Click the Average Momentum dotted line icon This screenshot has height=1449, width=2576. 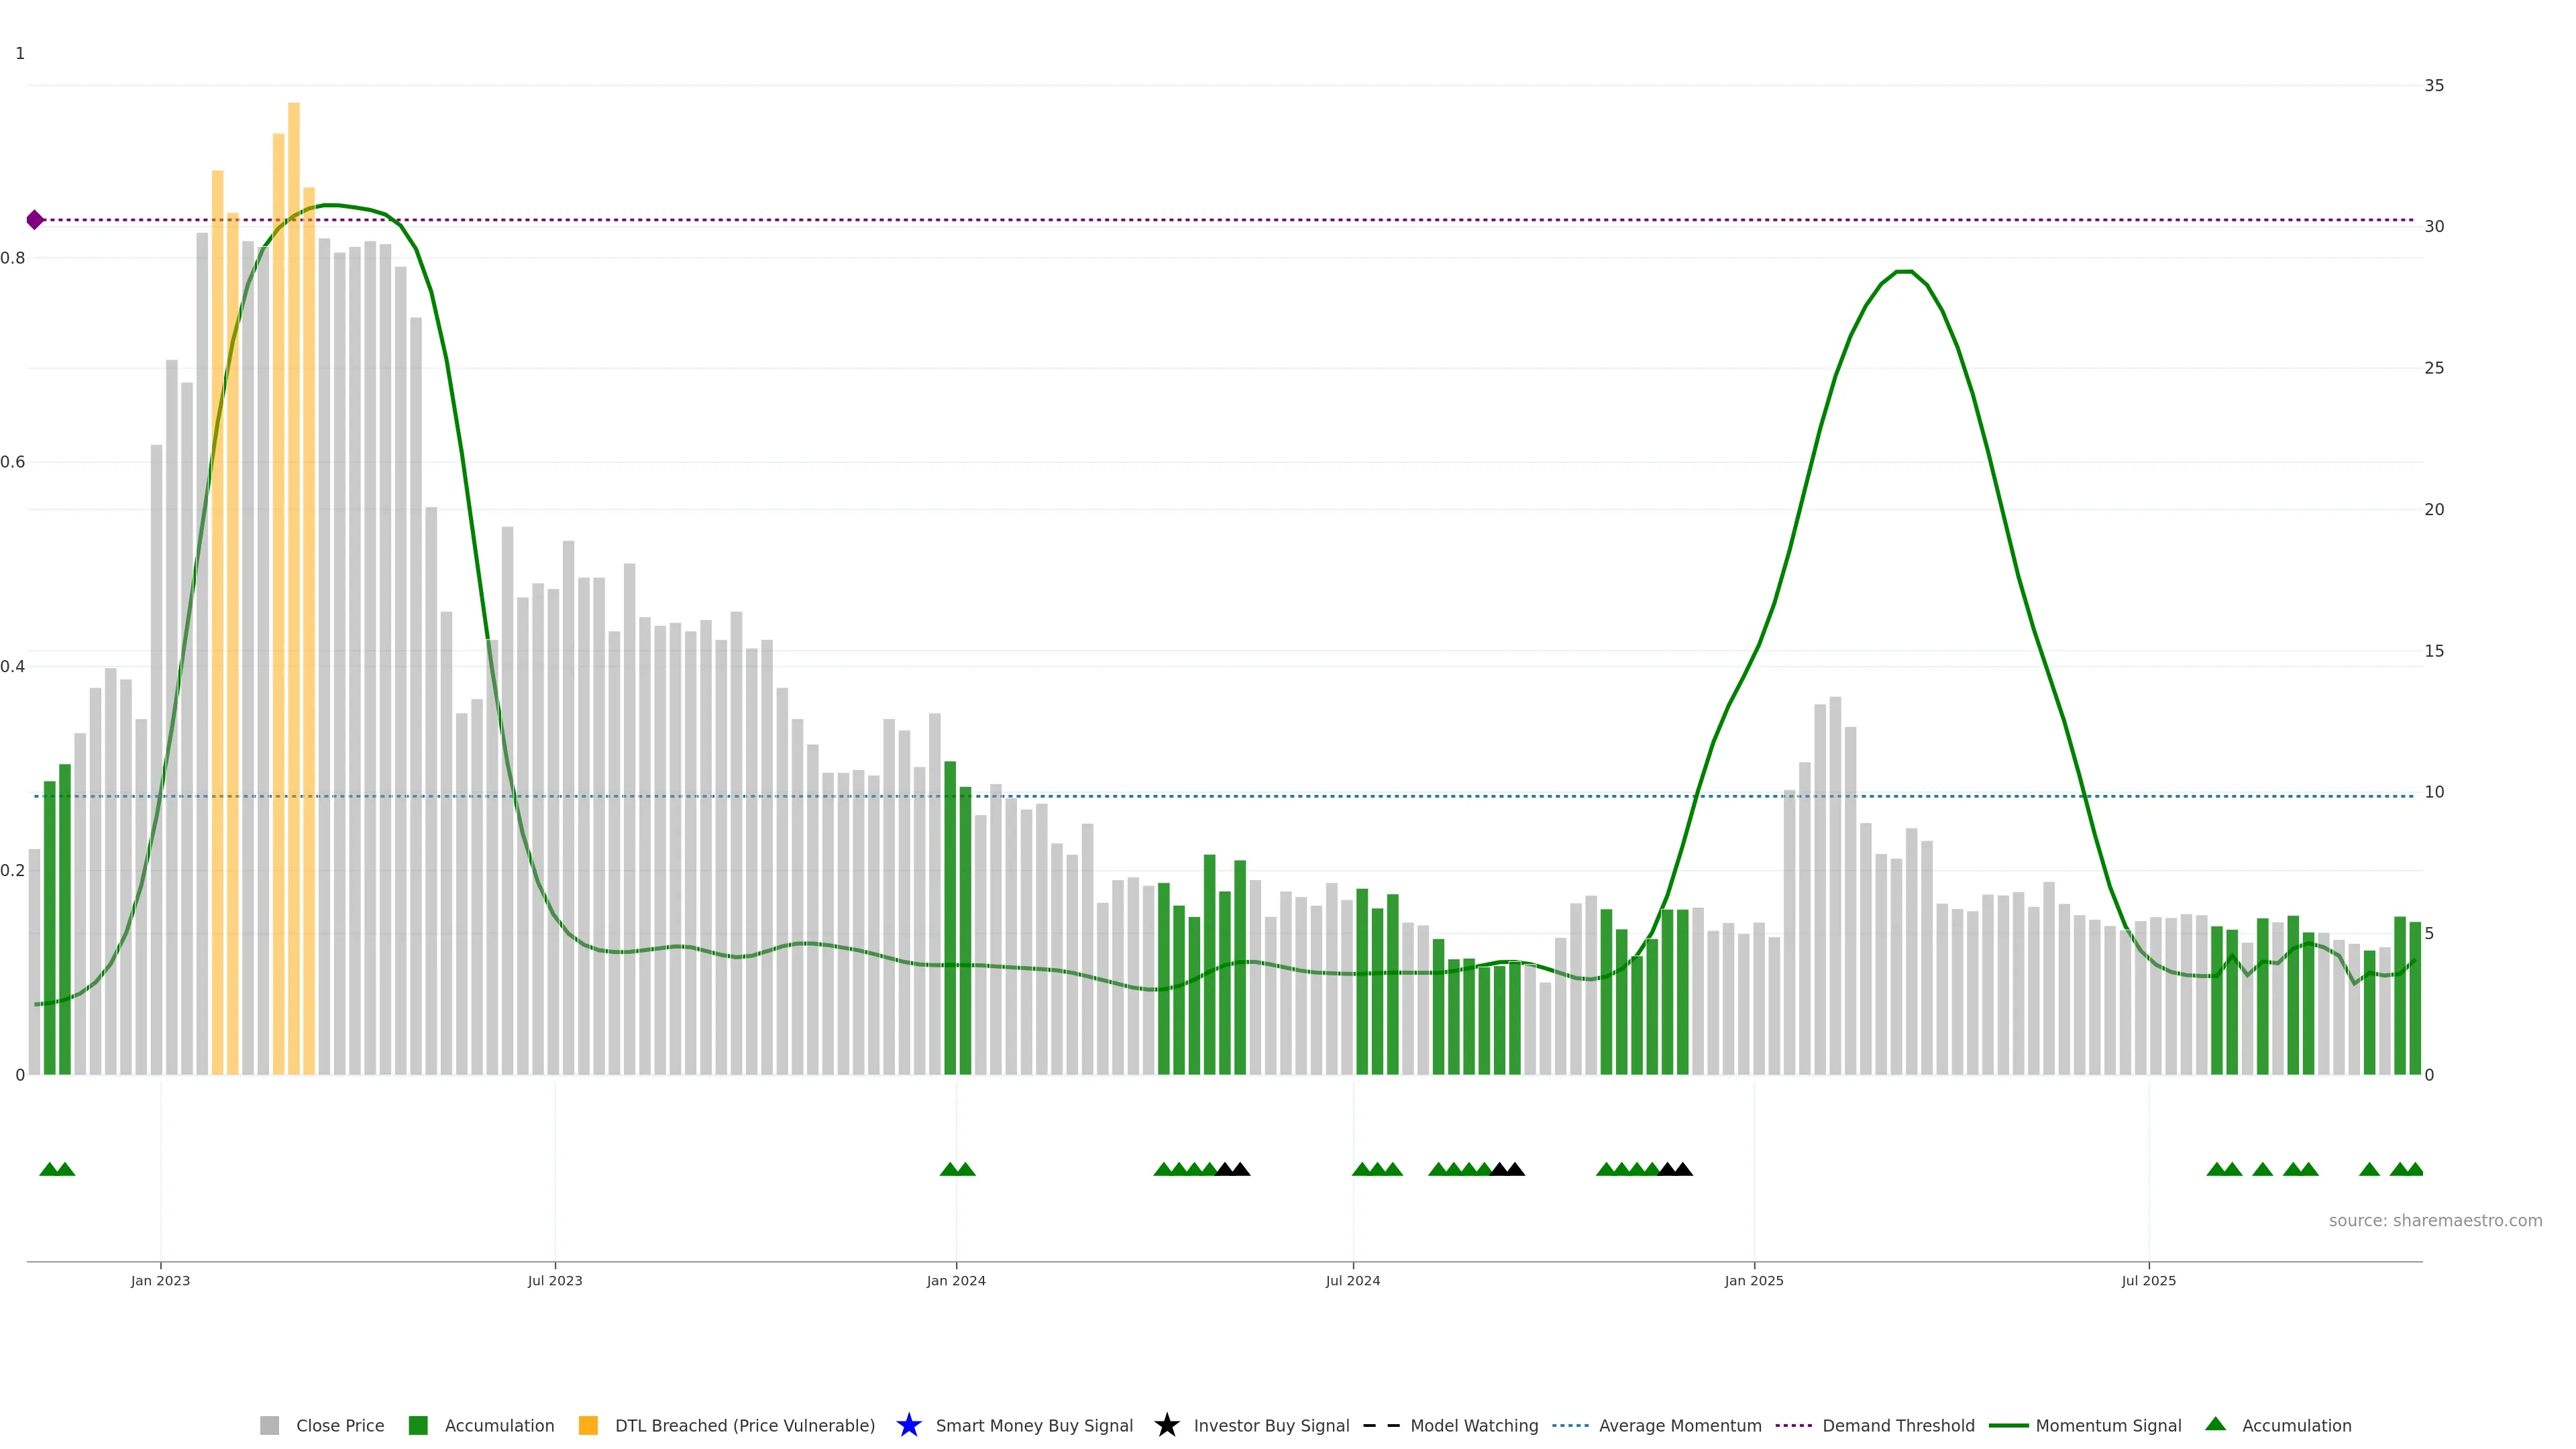tap(1570, 1425)
